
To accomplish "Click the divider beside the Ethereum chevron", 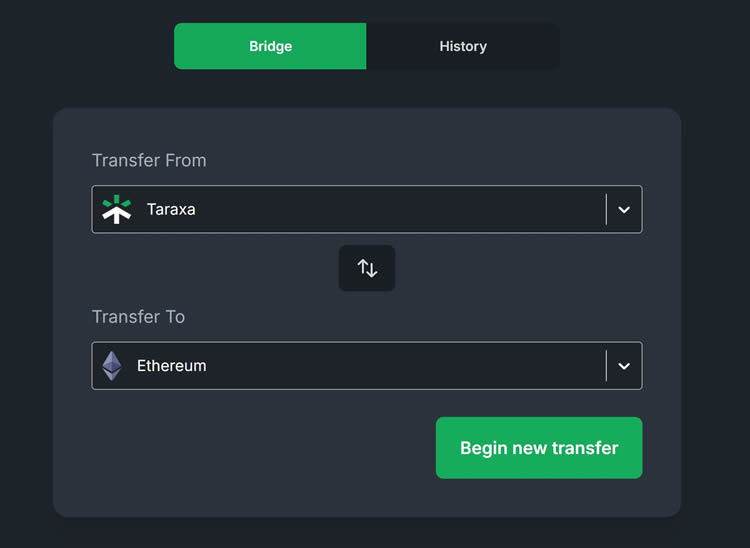I will click(606, 366).
